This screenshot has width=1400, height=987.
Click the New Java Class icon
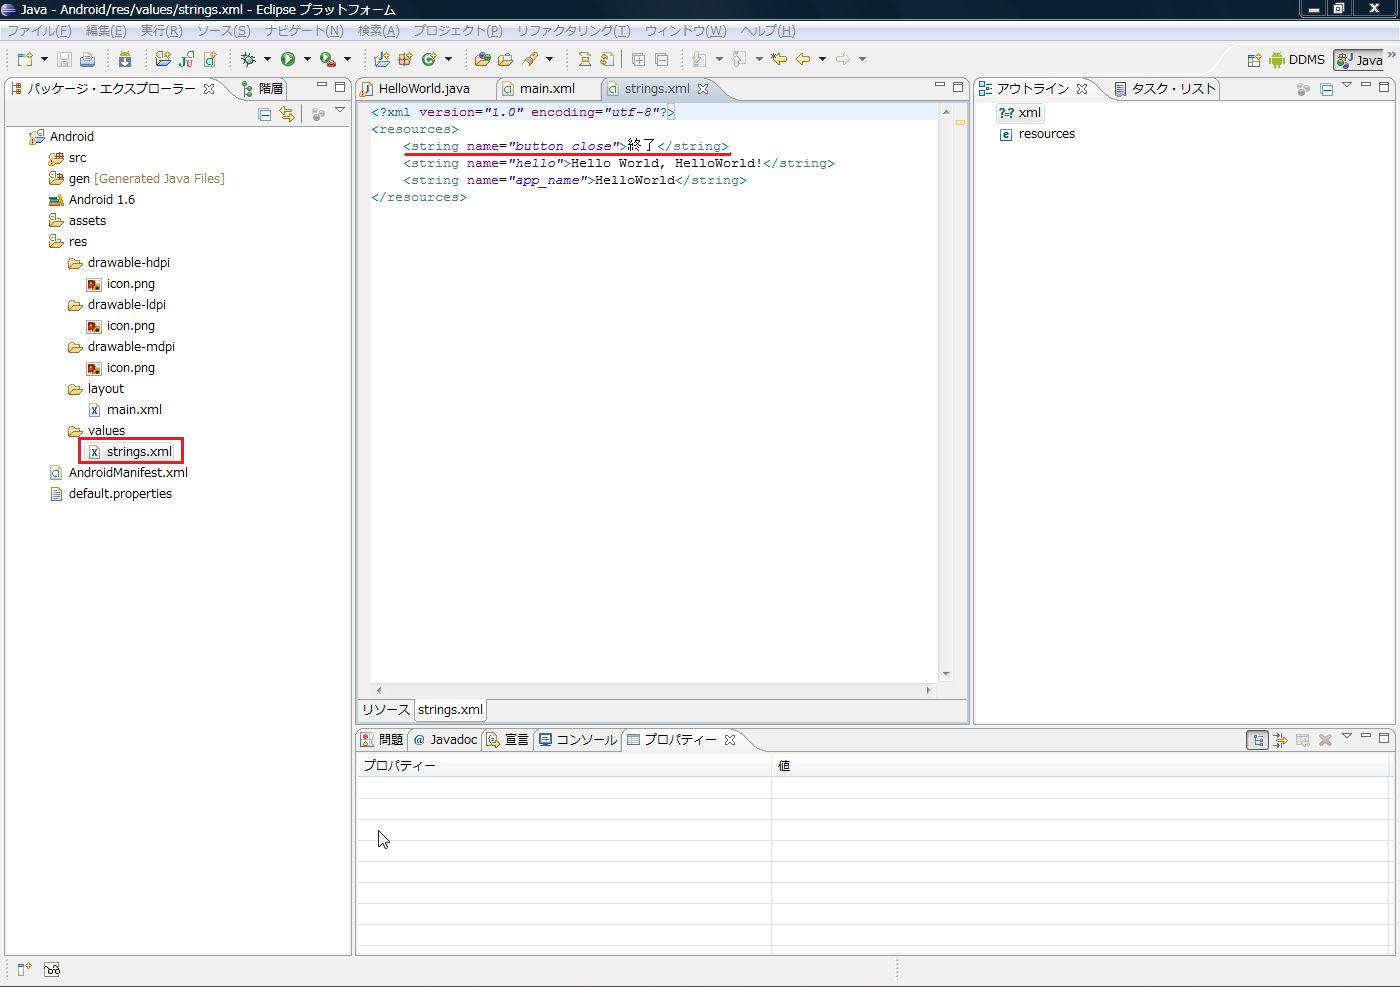click(429, 59)
